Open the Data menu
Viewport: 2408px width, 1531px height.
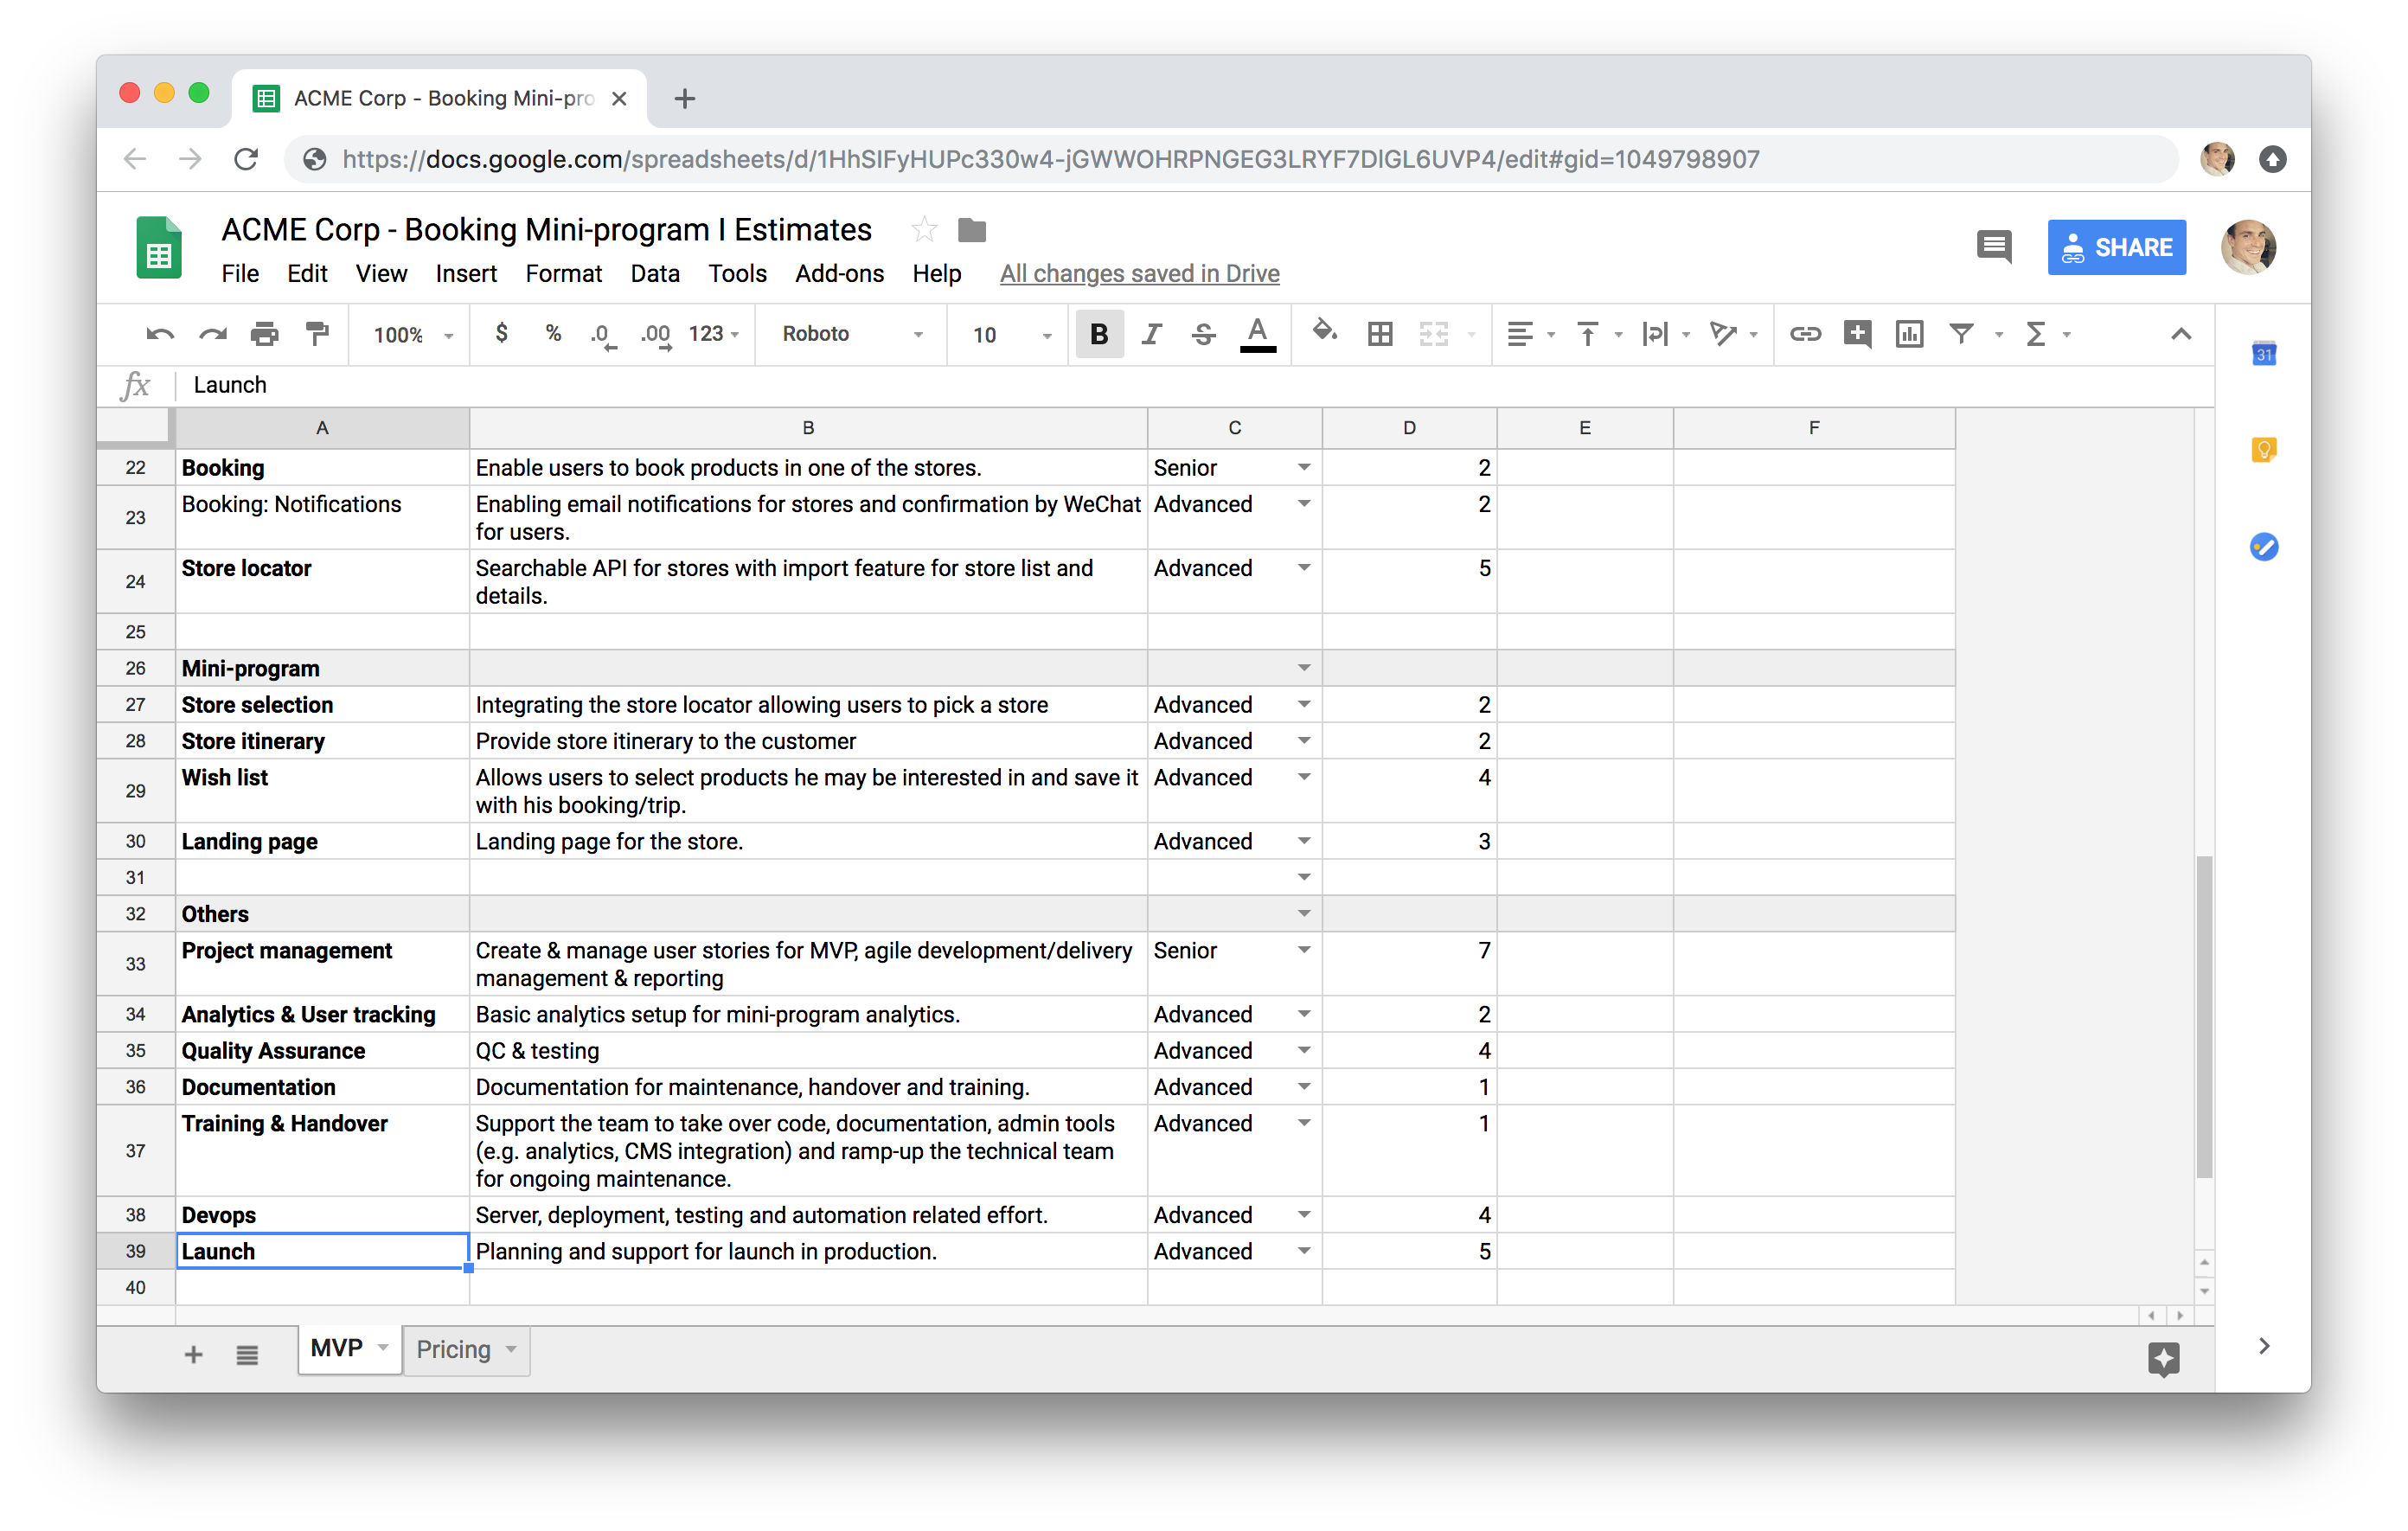[x=655, y=274]
